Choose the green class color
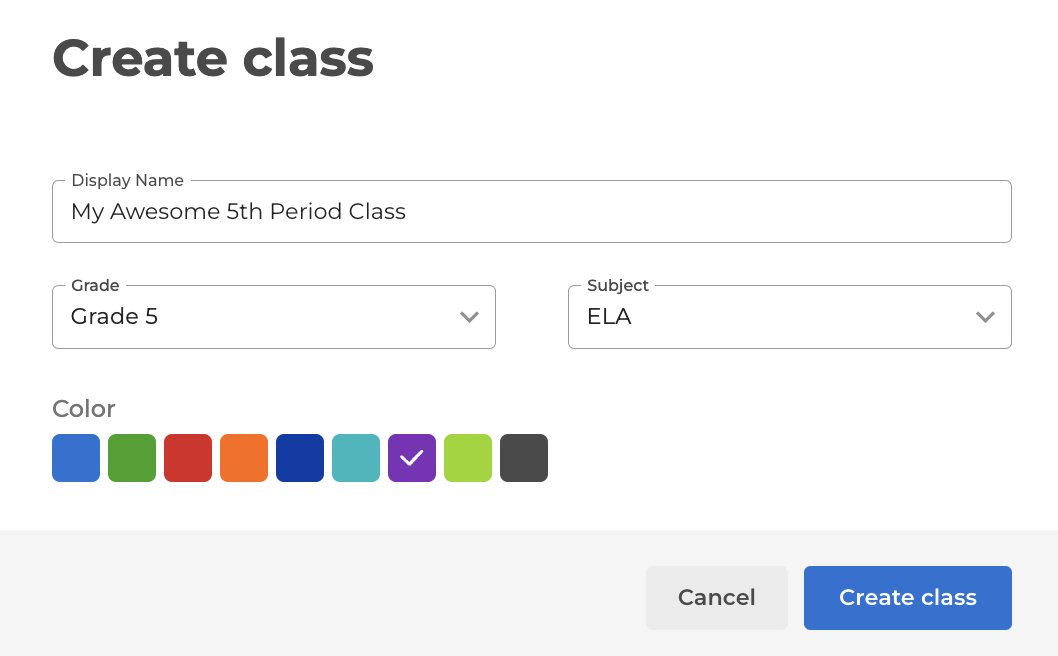 coord(132,458)
